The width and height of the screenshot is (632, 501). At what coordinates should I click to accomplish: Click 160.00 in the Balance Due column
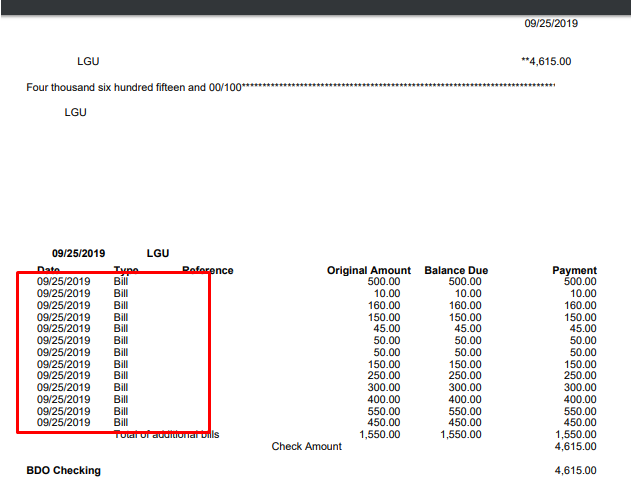(x=465, y=306)
